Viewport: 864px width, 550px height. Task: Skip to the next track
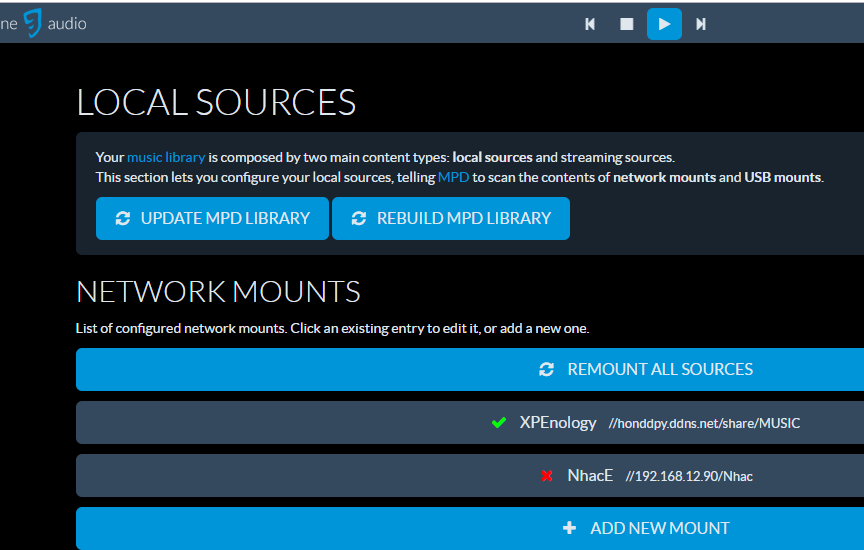701,24
